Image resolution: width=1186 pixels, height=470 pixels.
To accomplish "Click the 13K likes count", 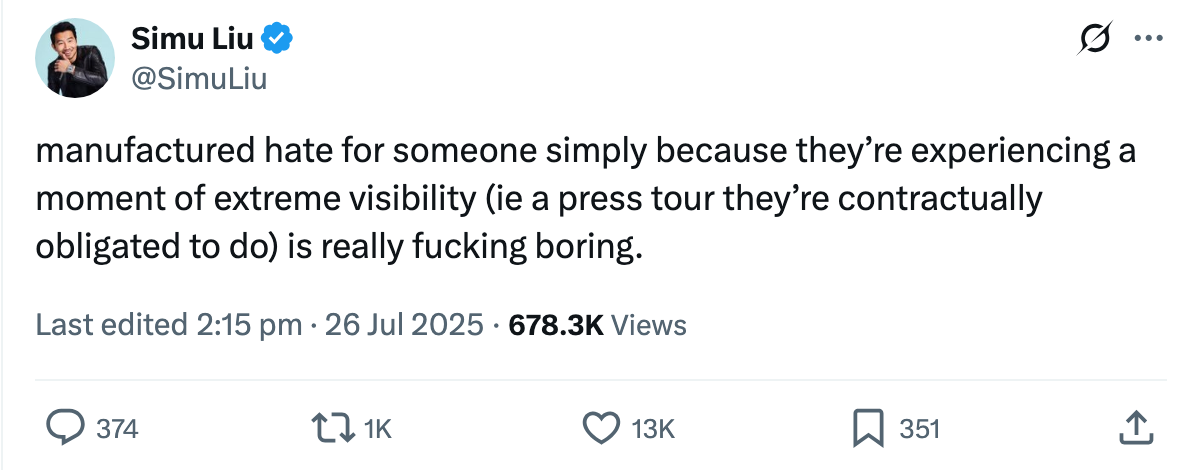I will [654, 430].
